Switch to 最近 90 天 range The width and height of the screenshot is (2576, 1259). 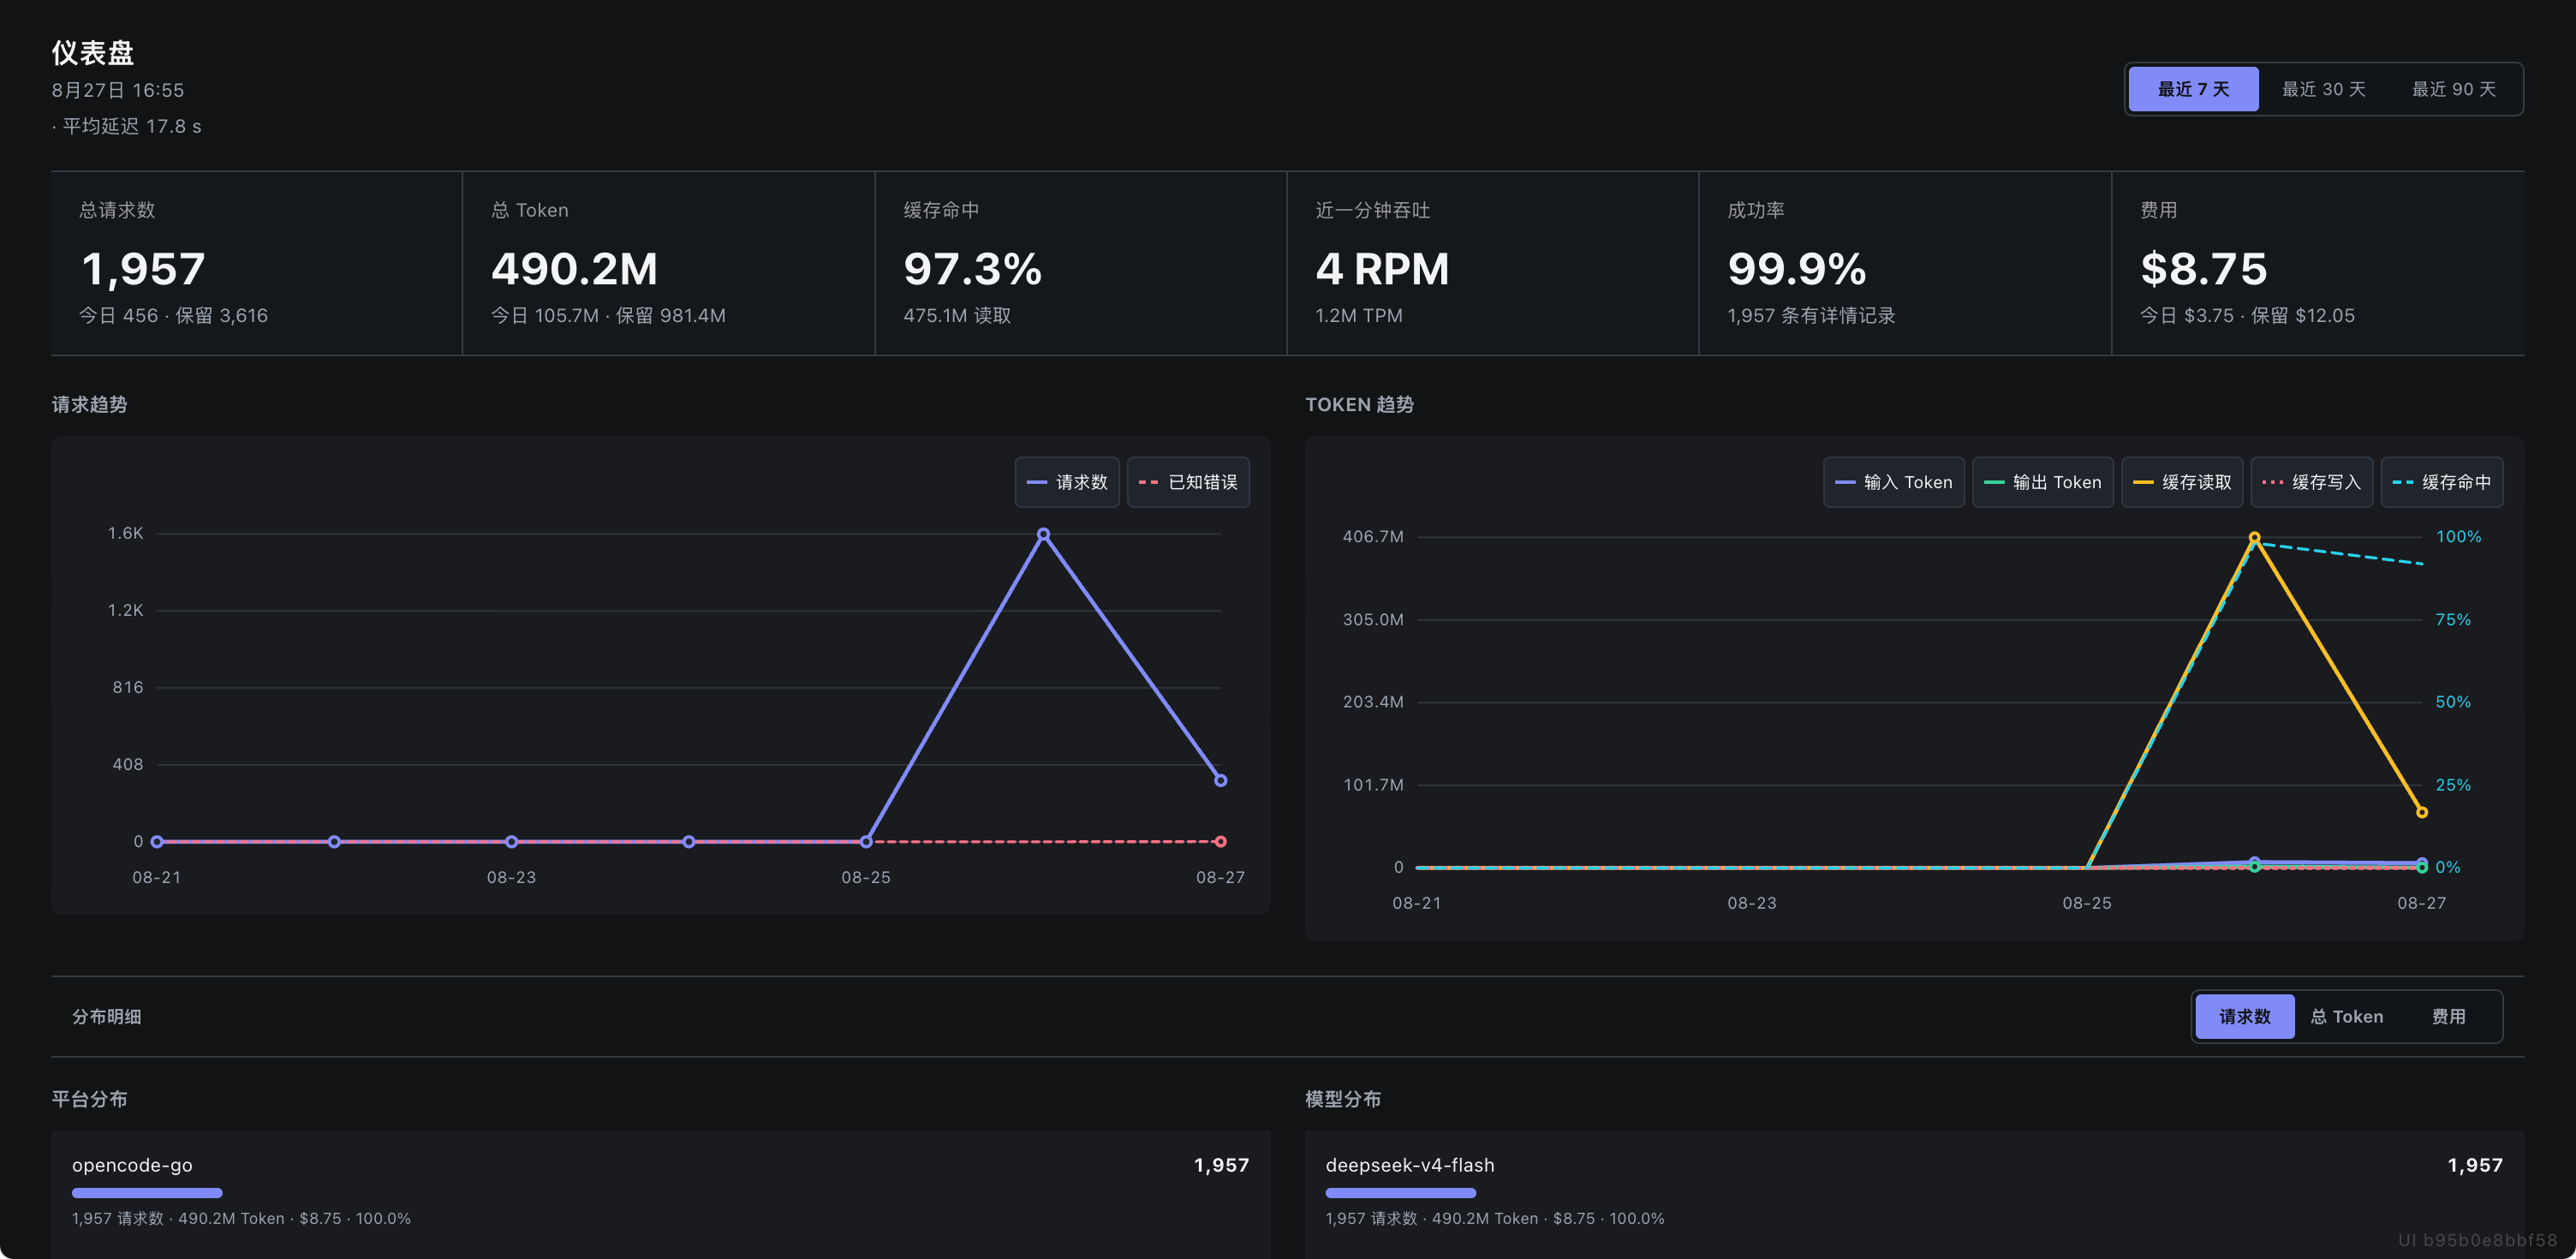(x=2453, y=89)
